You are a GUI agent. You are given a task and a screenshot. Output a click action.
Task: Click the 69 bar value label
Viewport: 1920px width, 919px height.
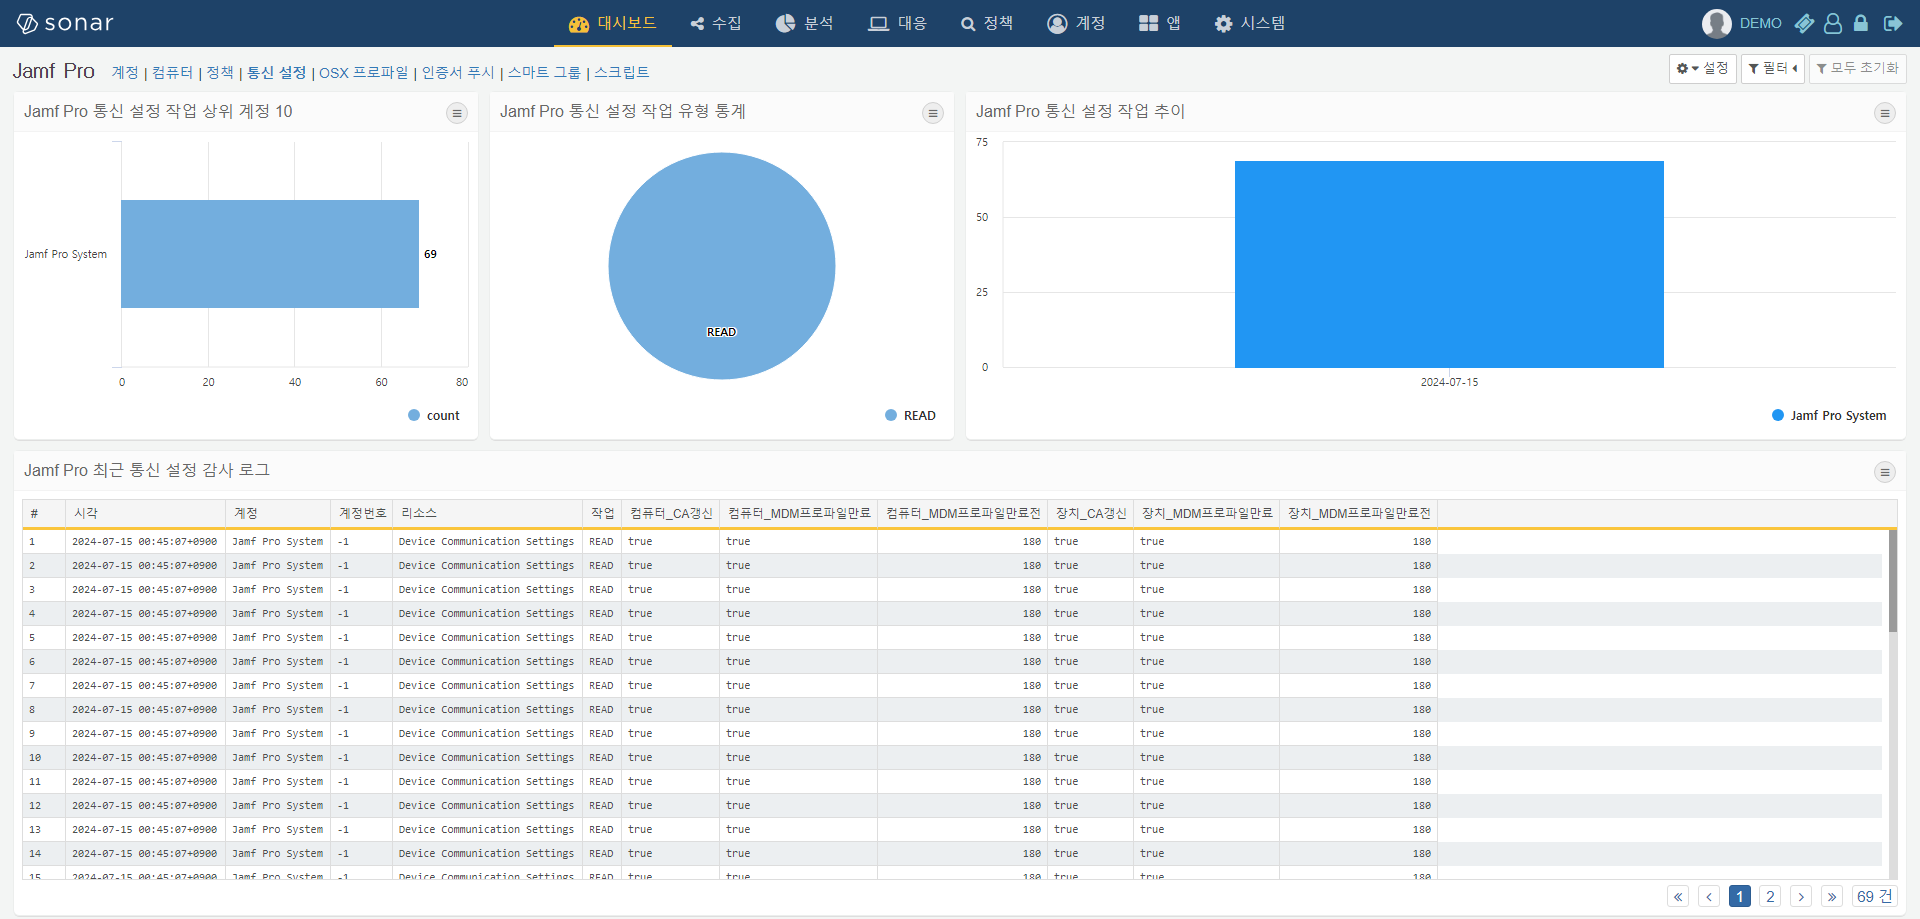coord(430,254)
